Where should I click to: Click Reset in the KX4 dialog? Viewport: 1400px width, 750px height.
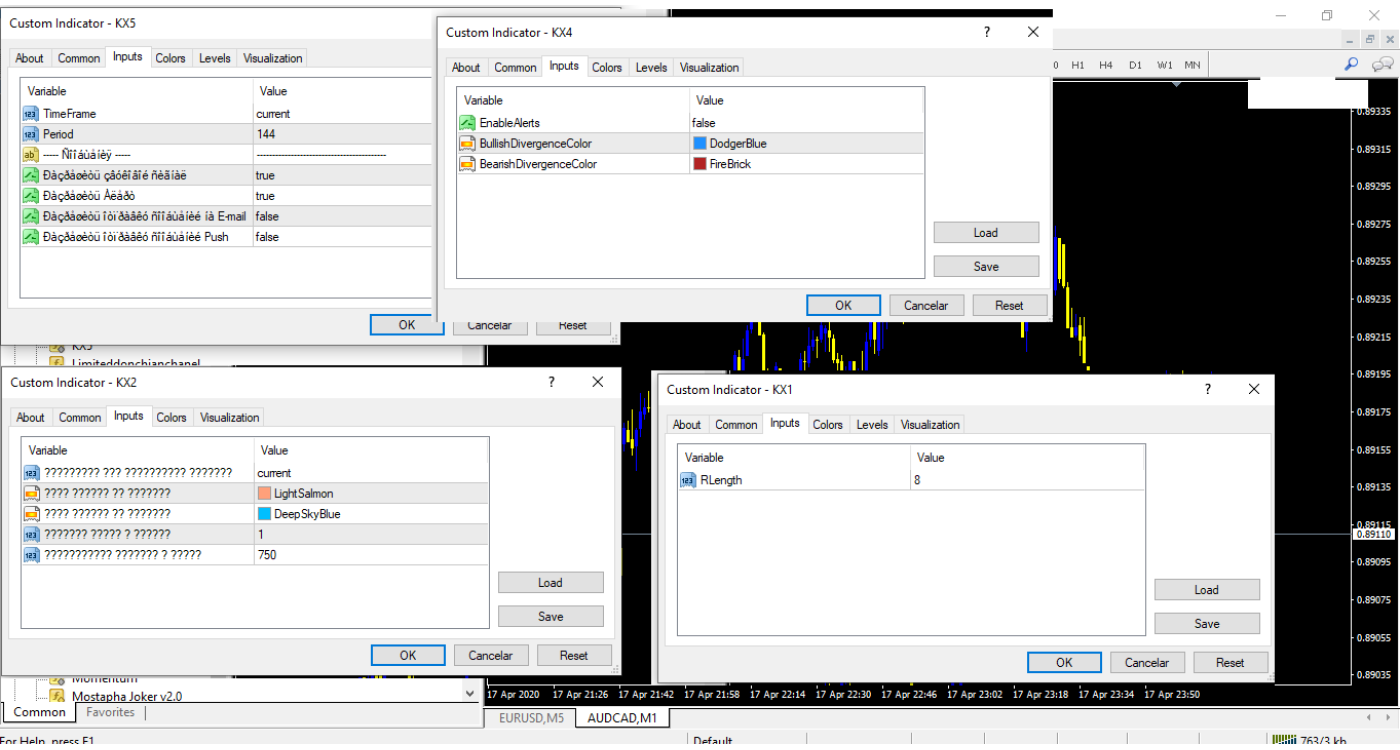(x=1009, y=305)
